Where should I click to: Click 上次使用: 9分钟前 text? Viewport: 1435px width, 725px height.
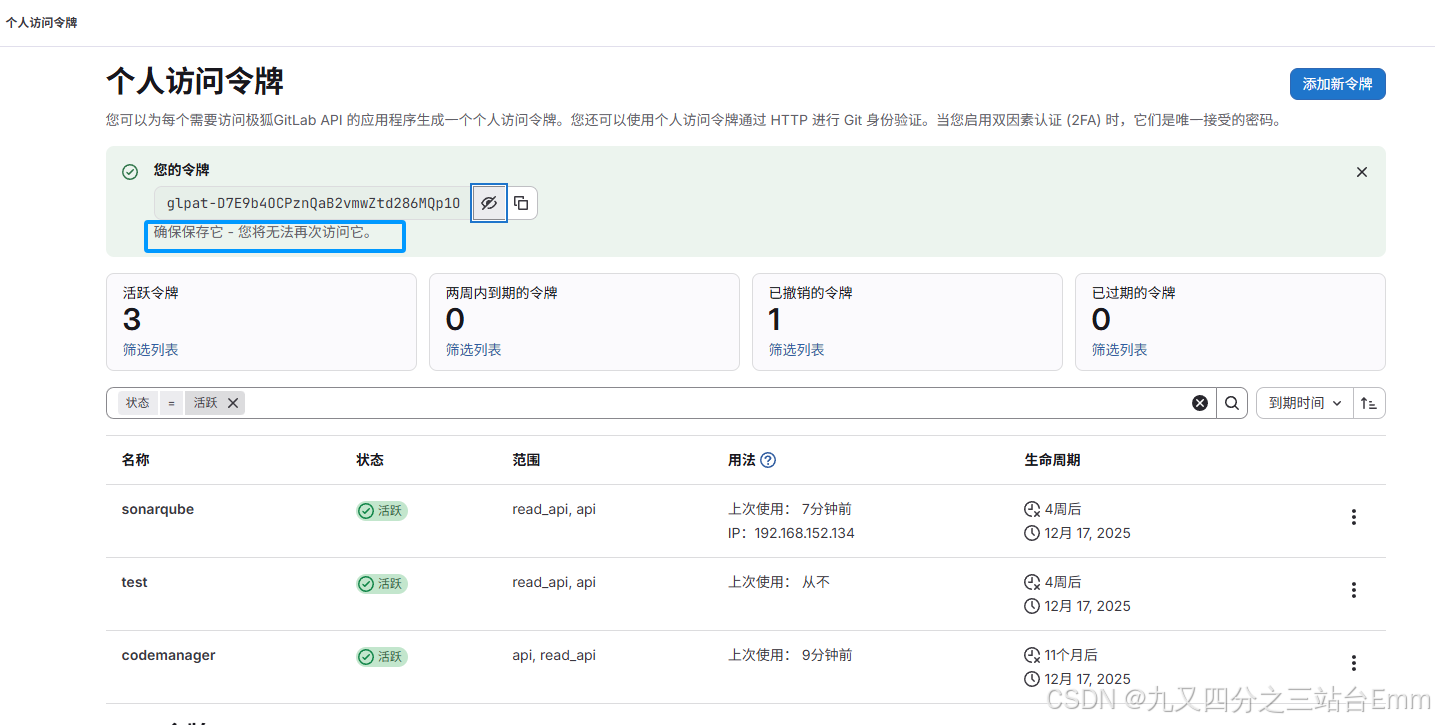point(790,655)
